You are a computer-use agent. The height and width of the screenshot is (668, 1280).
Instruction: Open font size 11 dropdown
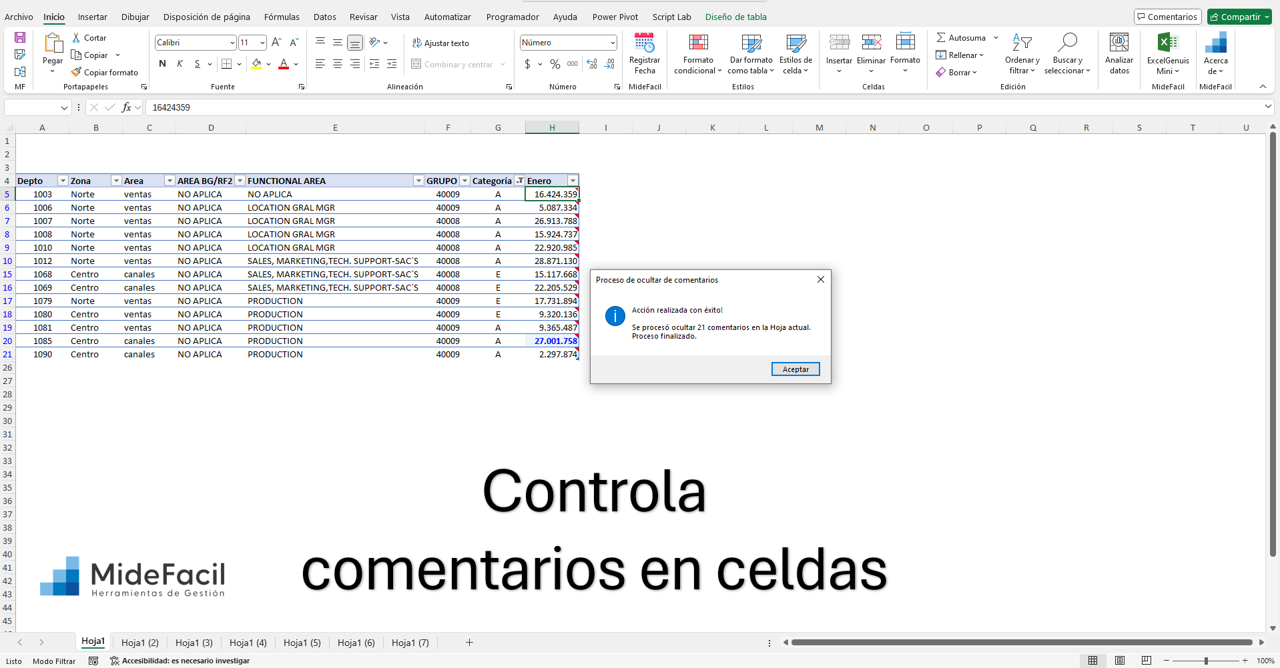(262, 43)
